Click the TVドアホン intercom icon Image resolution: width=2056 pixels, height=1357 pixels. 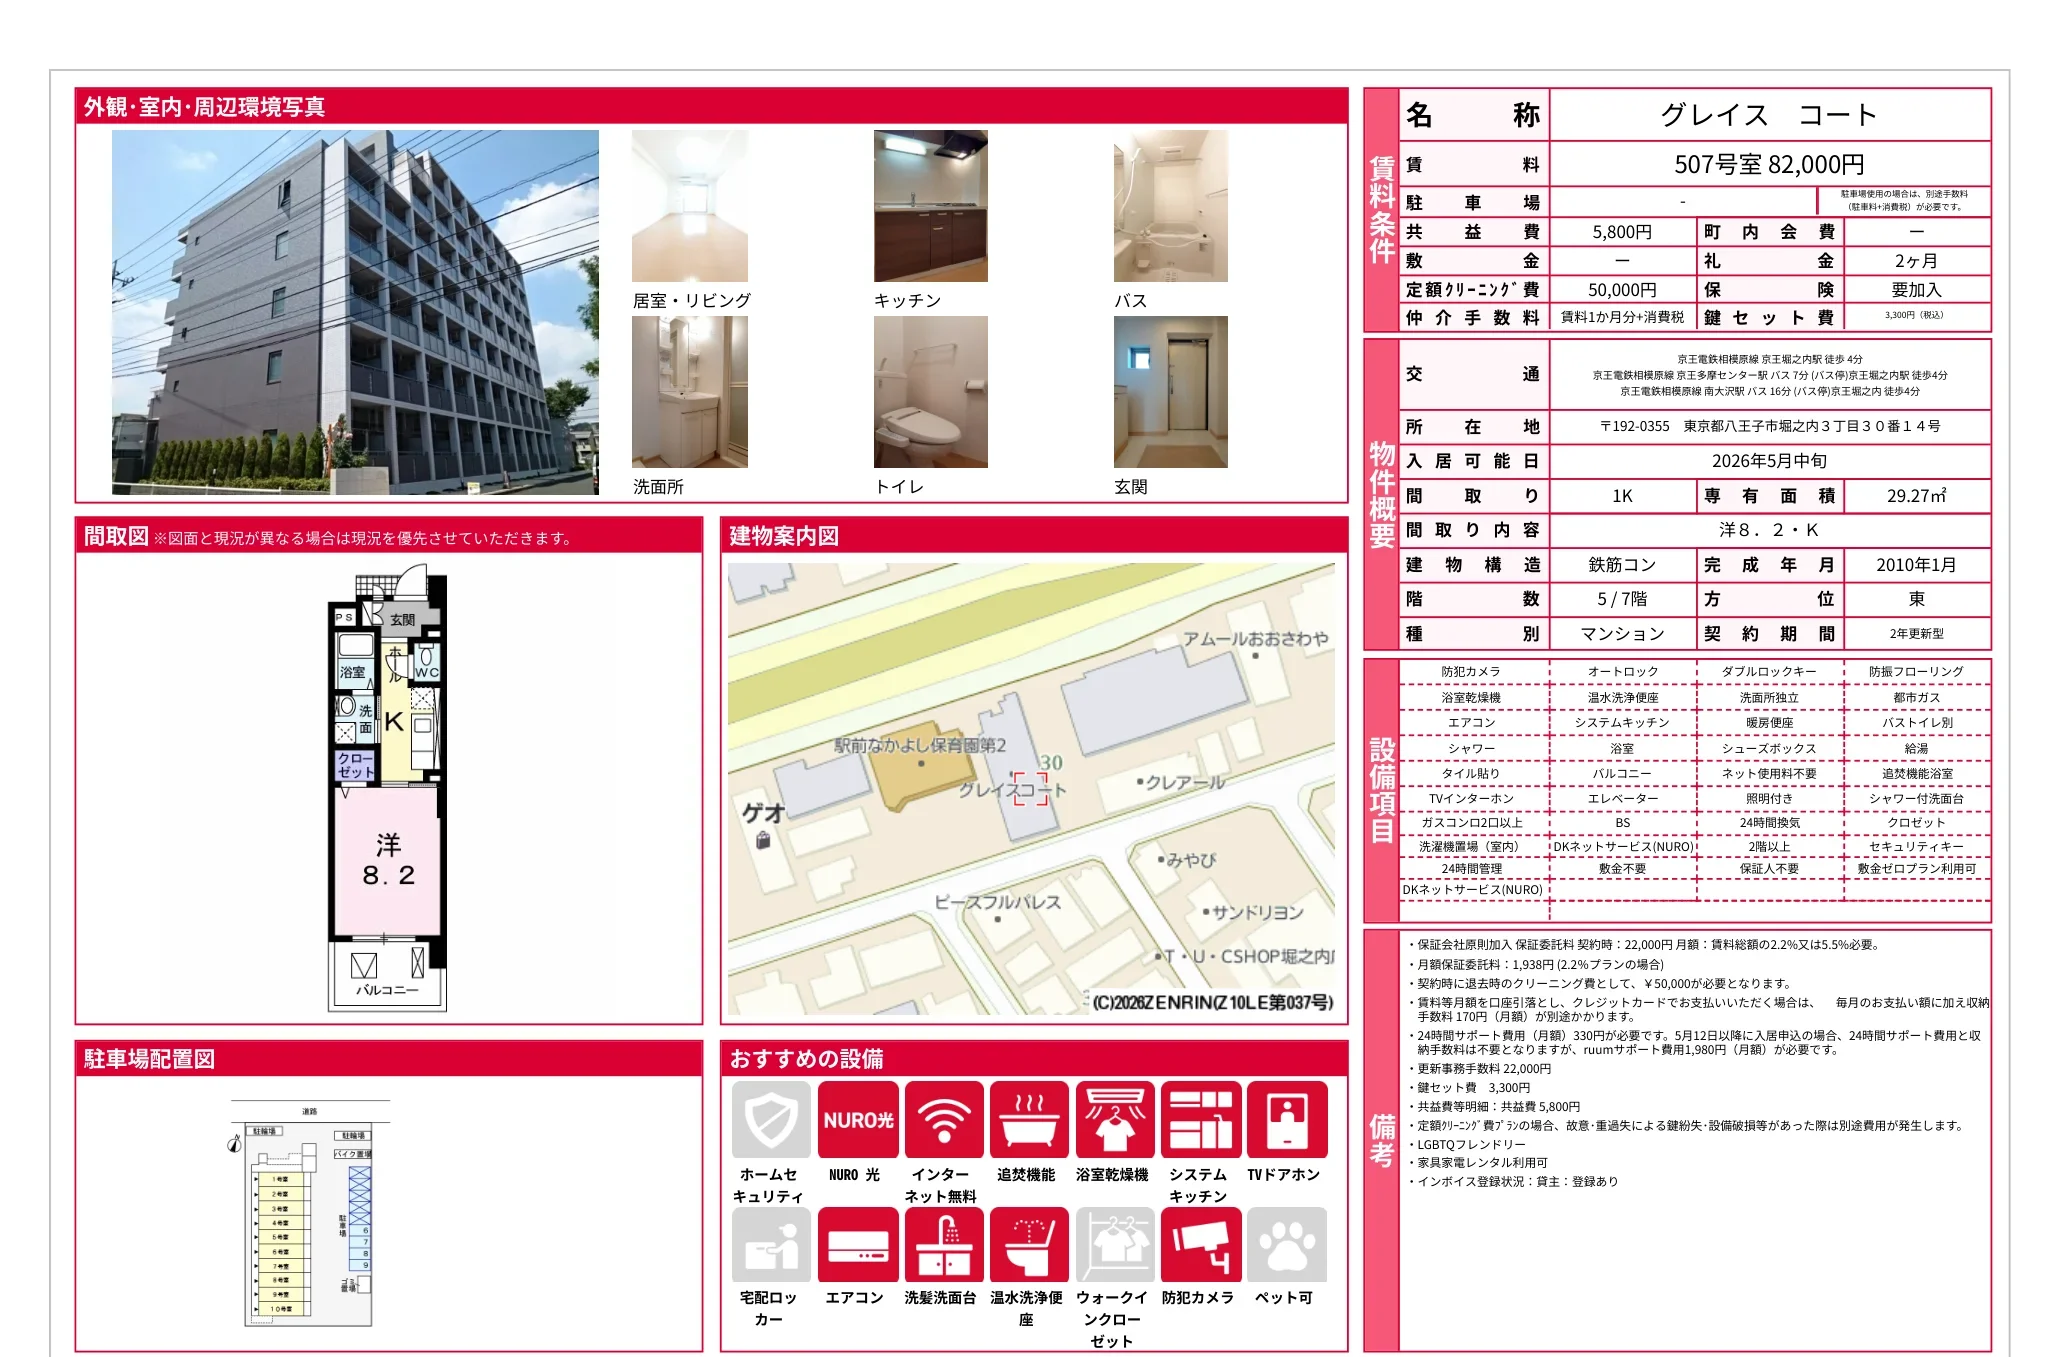coord(1286,1120)
